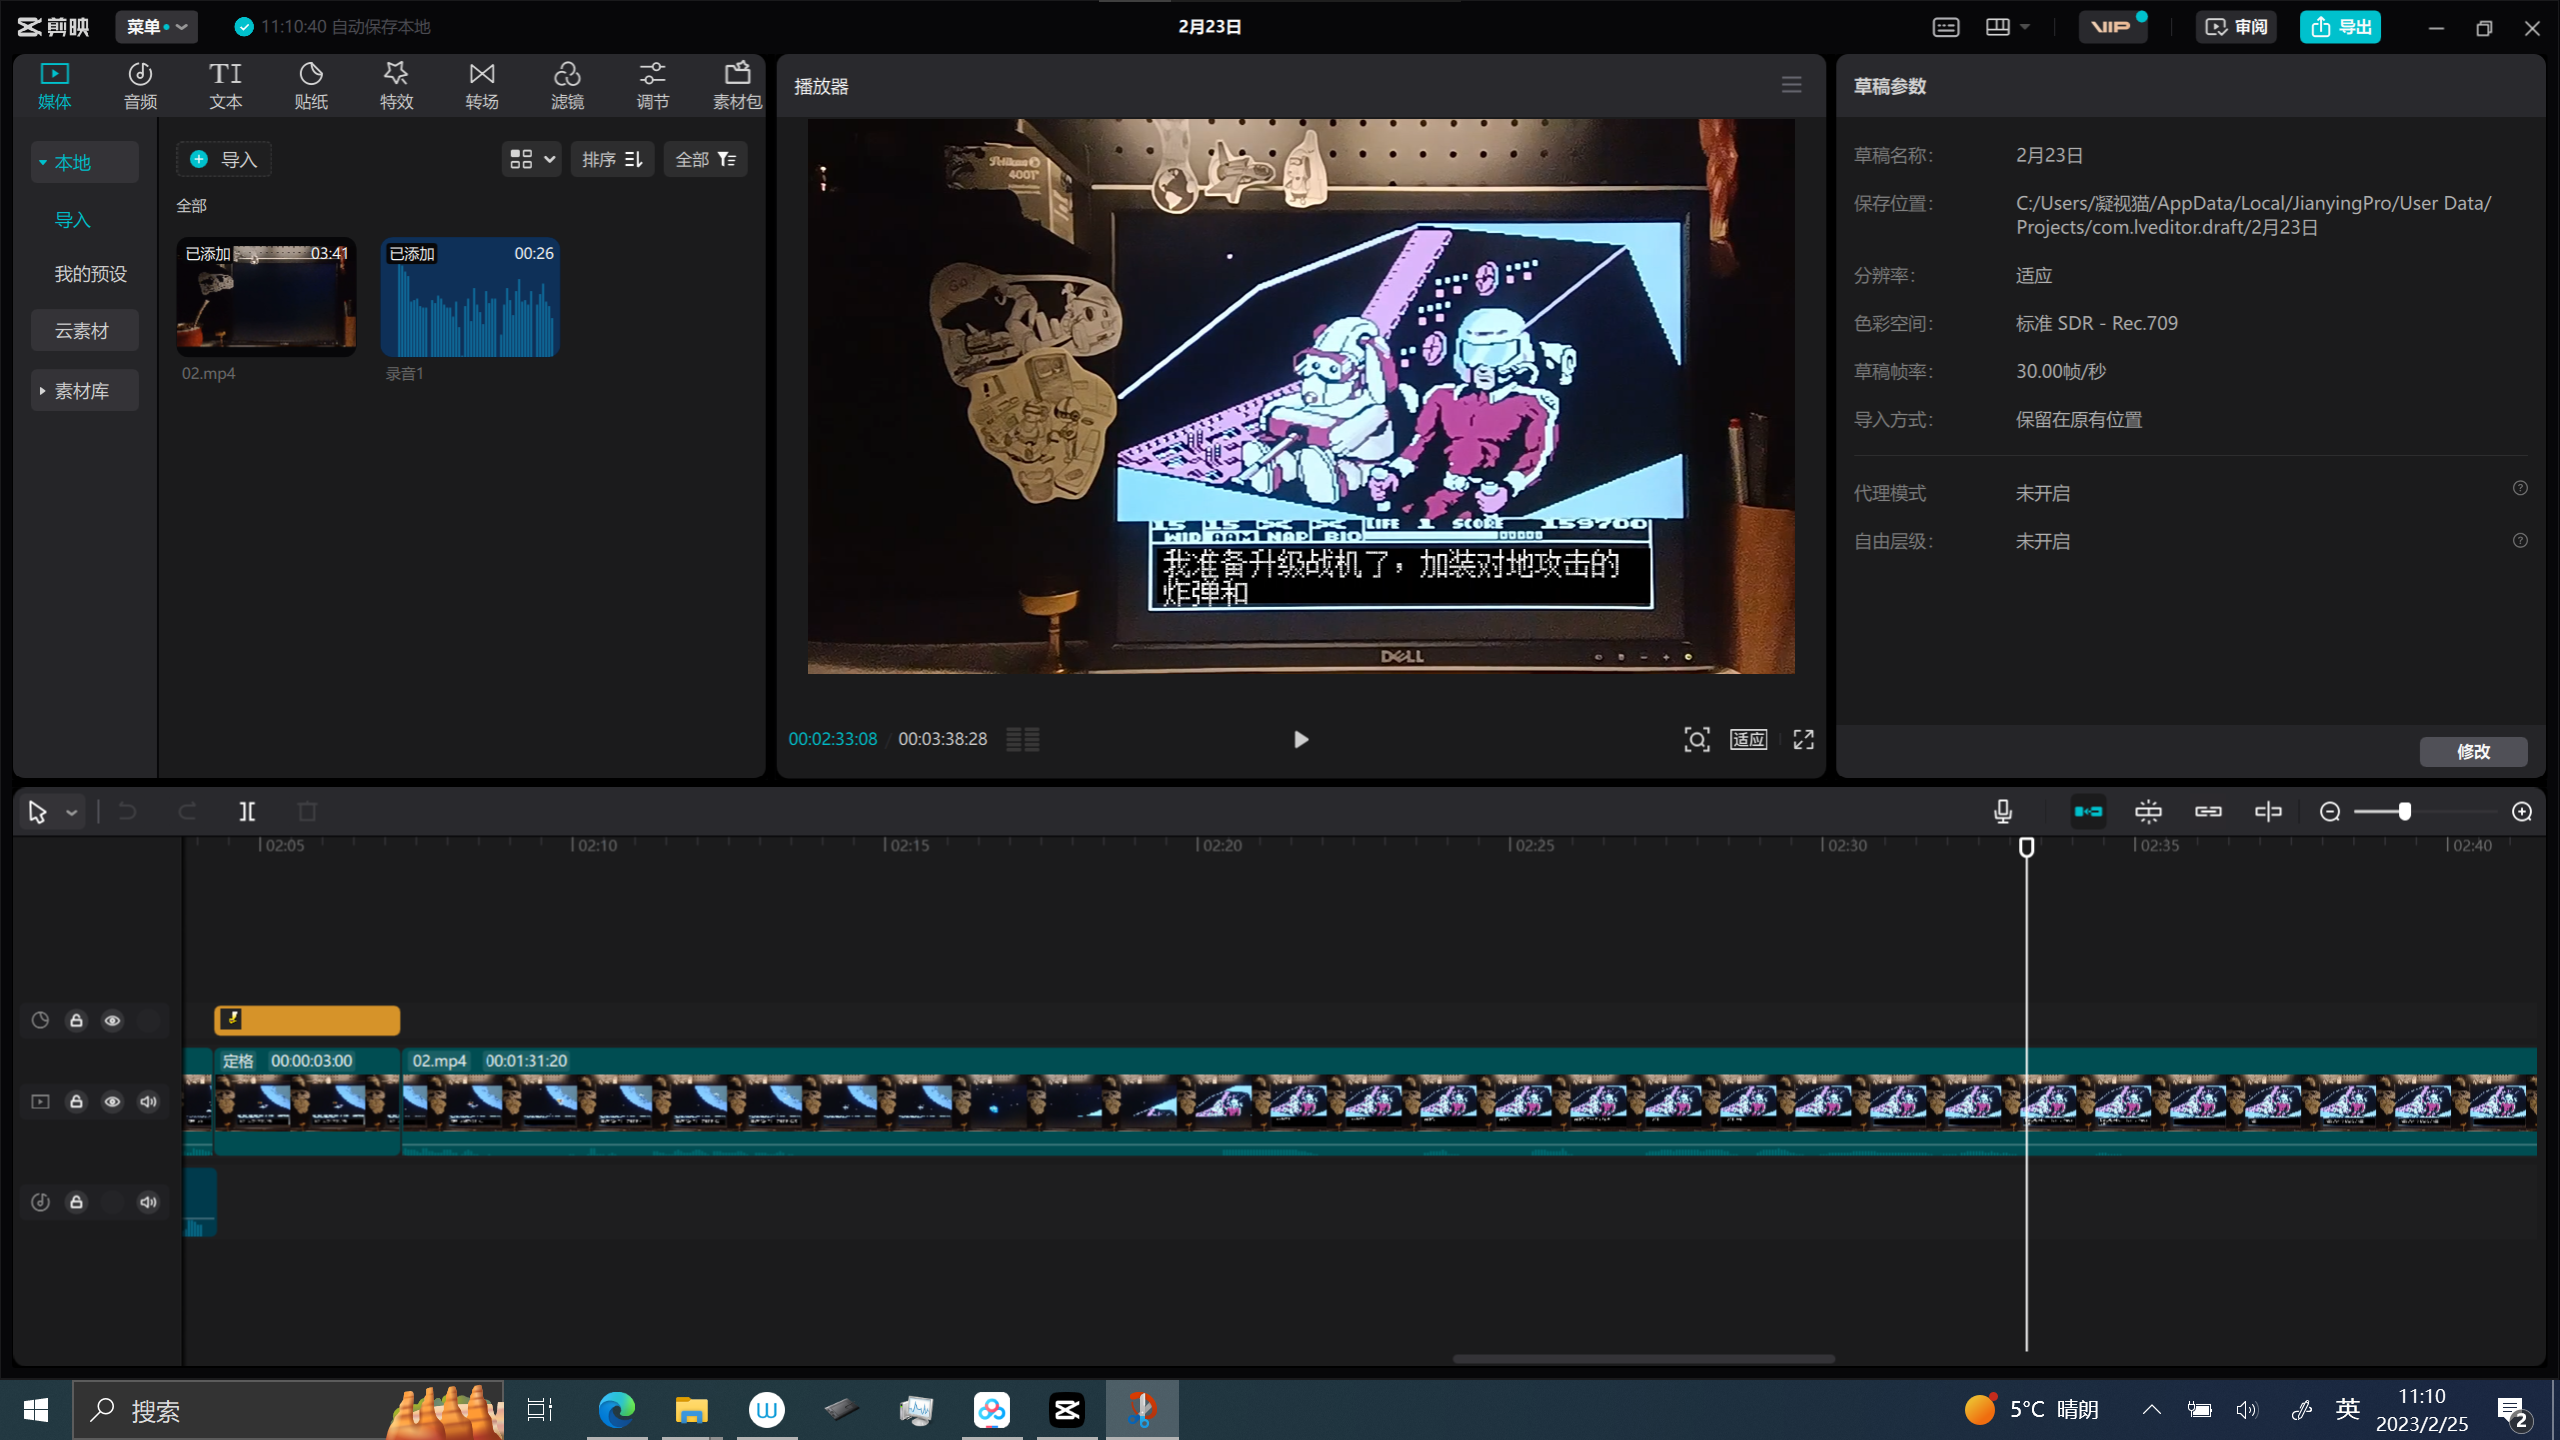Viewport: 2560px width, 1440px height.
Task: Click the 自由层级 help icon
Action: tap(2521, 541)
